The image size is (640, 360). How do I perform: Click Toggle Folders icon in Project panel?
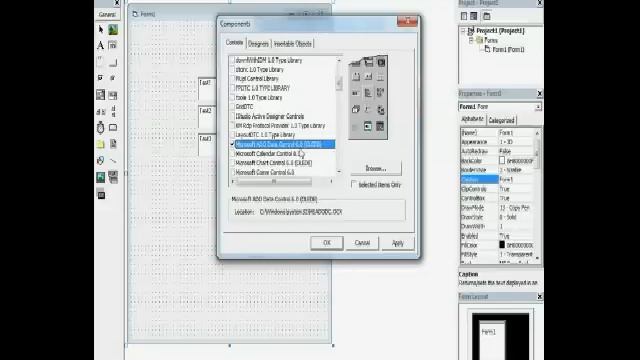coord(487,16)
